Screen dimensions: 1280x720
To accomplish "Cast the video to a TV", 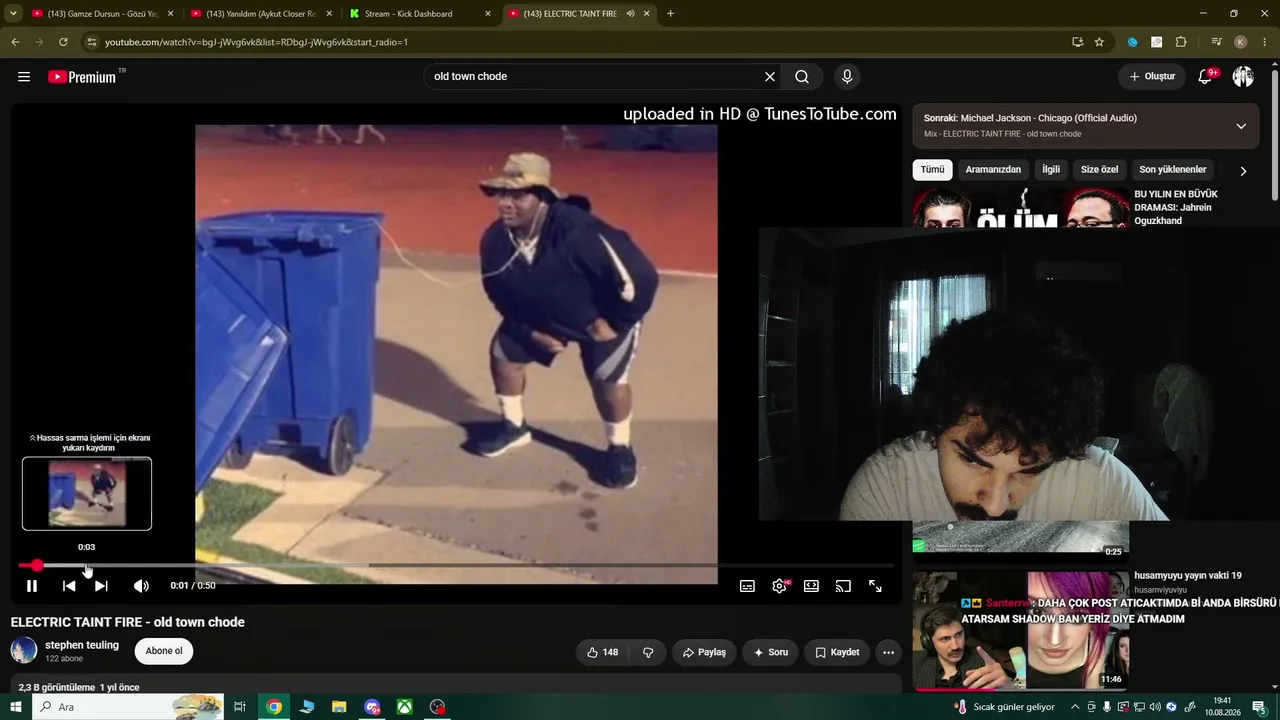I will (x=843, y=586).
